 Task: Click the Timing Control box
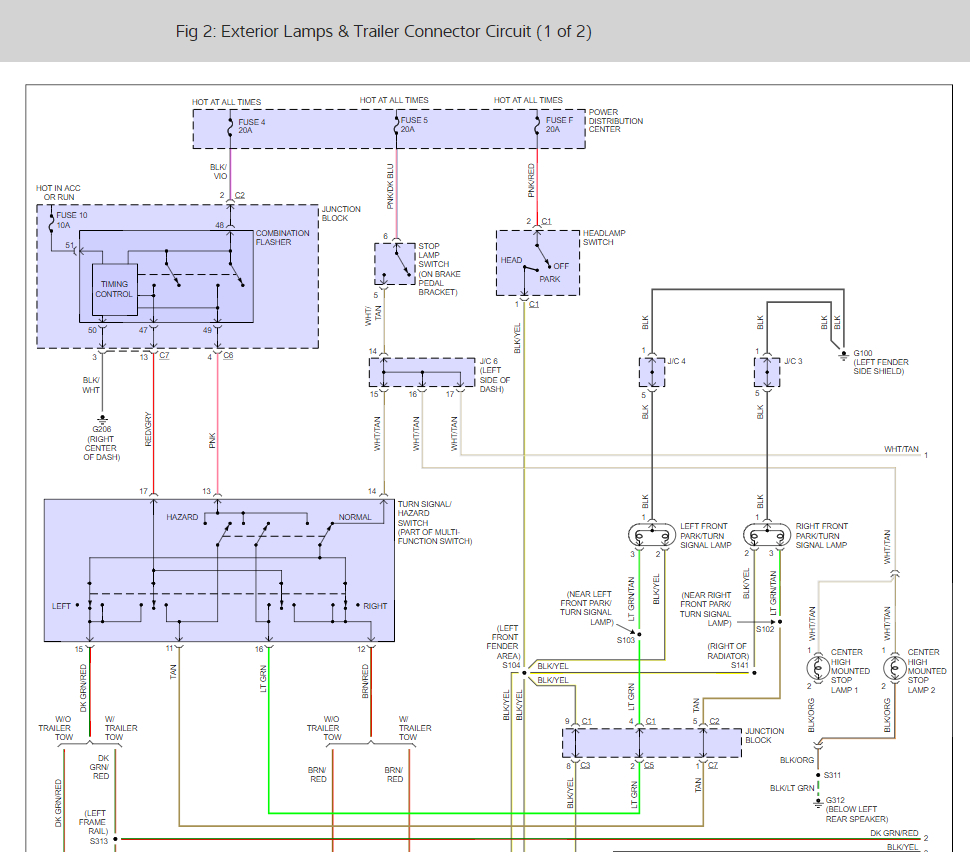114,290
